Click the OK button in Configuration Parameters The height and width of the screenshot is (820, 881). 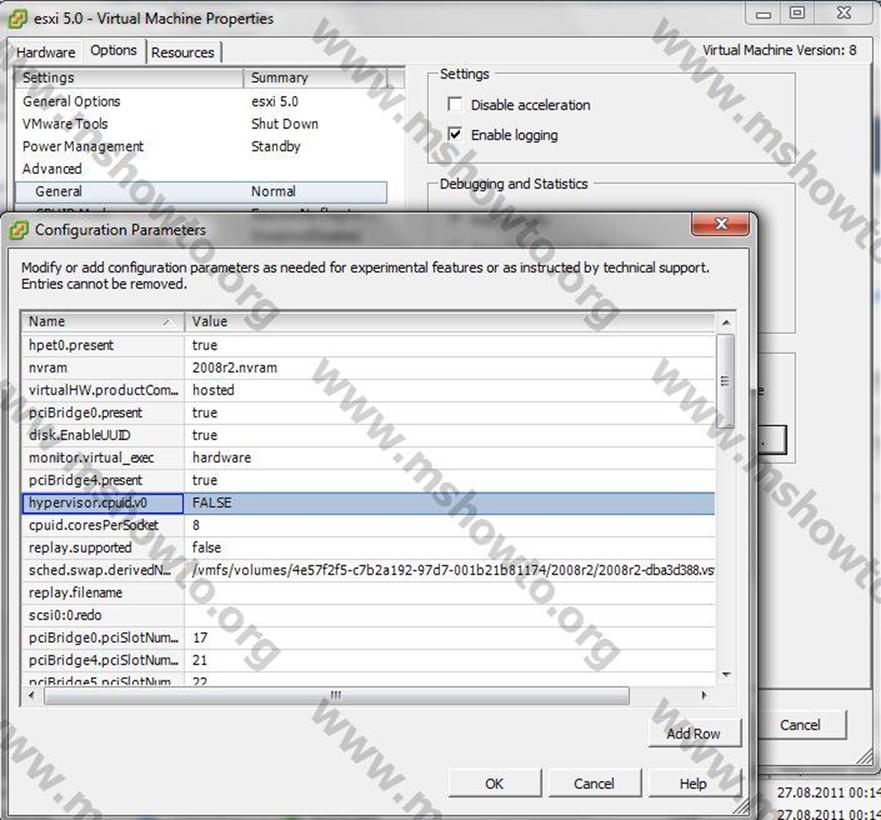pyautogui.click(x=494, y=783)
